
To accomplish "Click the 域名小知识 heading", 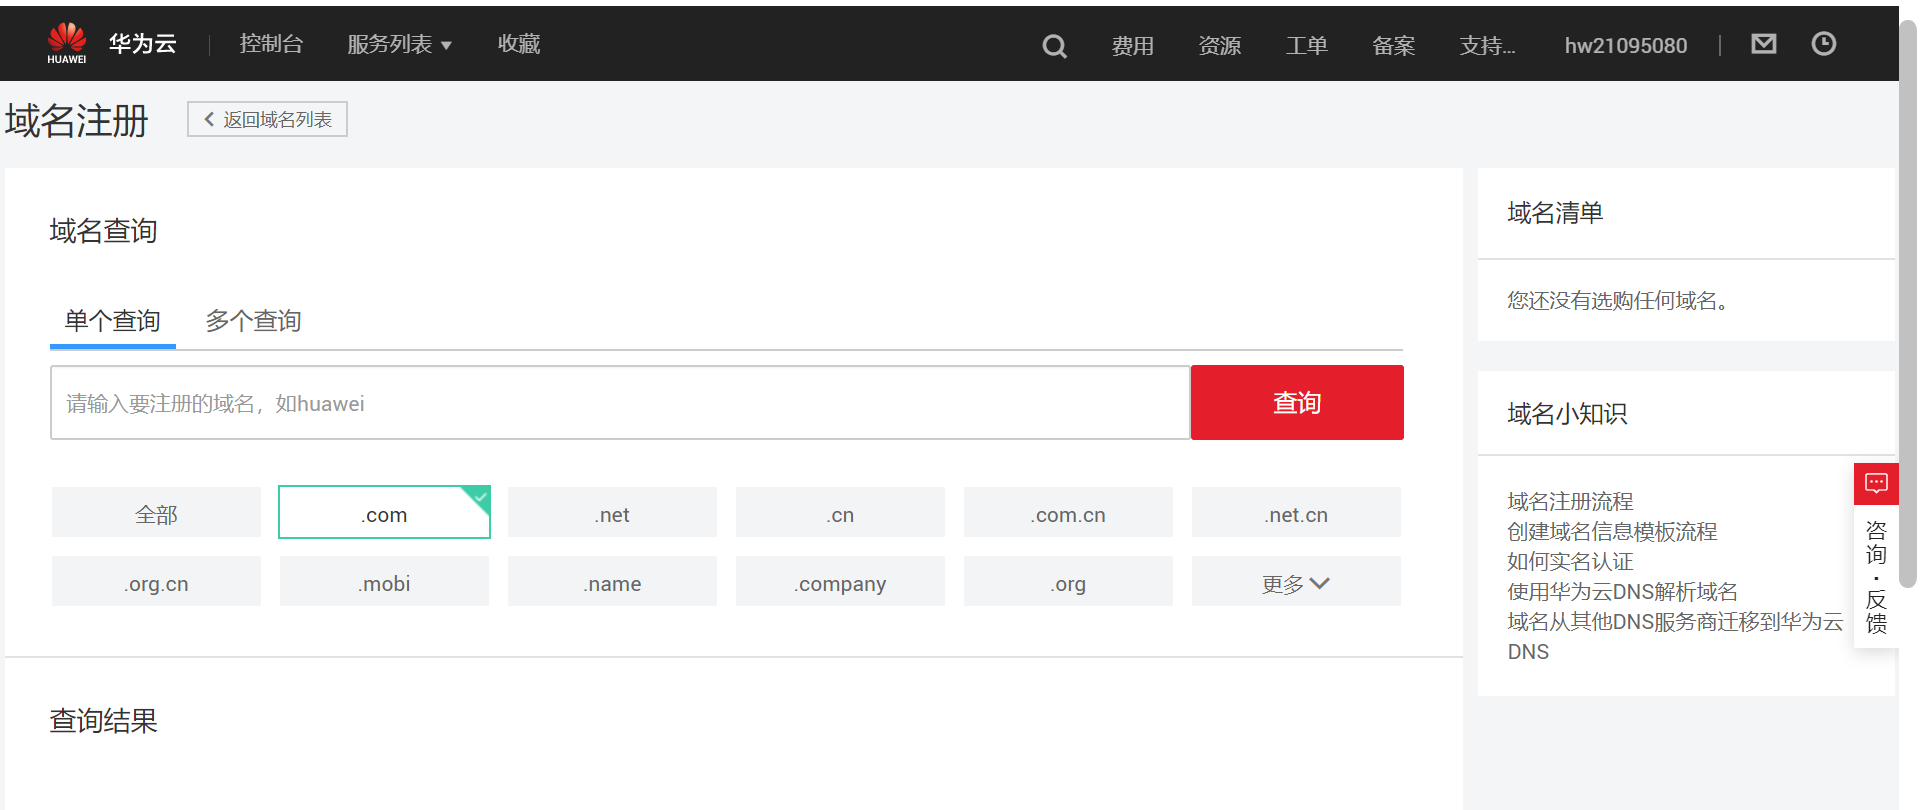I will [x=1567, y=414].
